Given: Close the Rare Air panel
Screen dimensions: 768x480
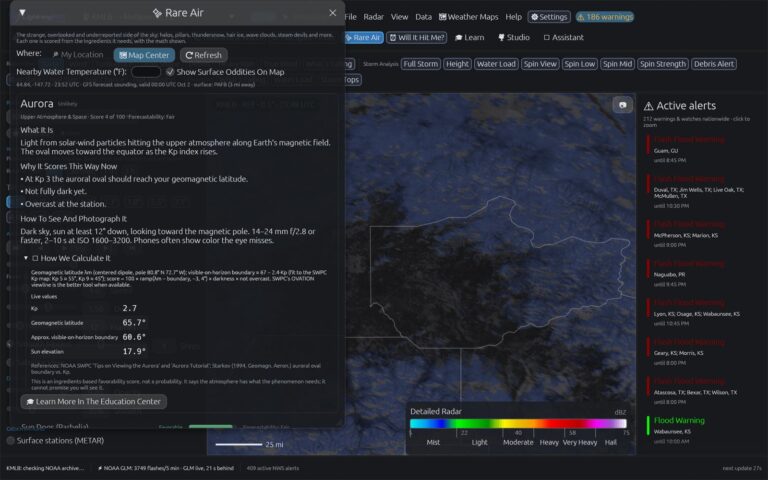Looking at the screenshot, I should point(333,13).
